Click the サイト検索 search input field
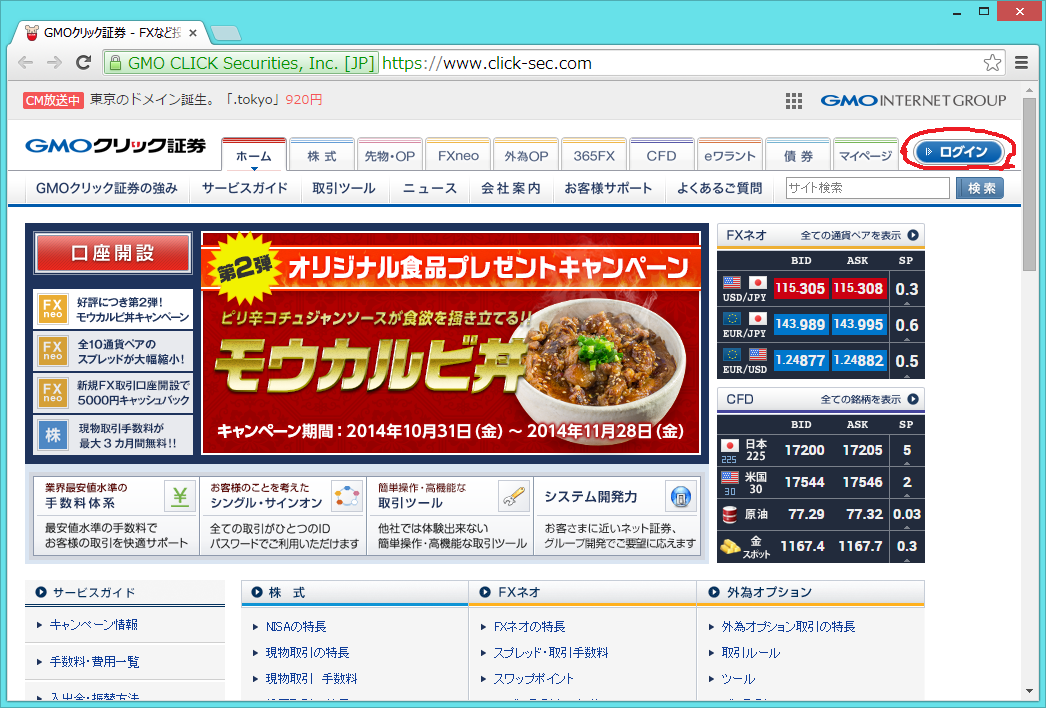The height and width of the screenshot is (708, 1046). coord(866,188)
